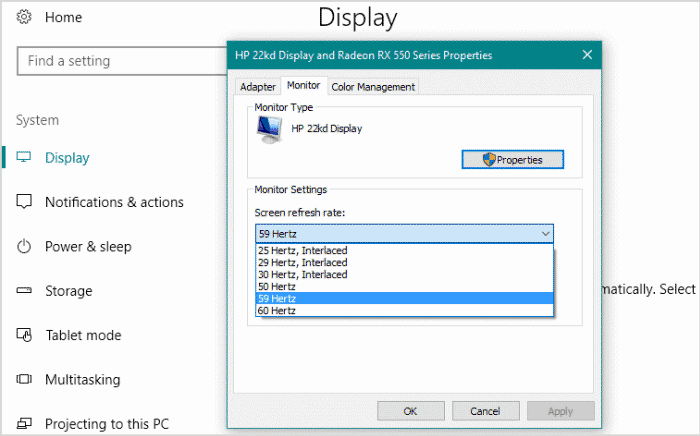
Task: Click the Home gear icon
Action: tap(24, 17)
